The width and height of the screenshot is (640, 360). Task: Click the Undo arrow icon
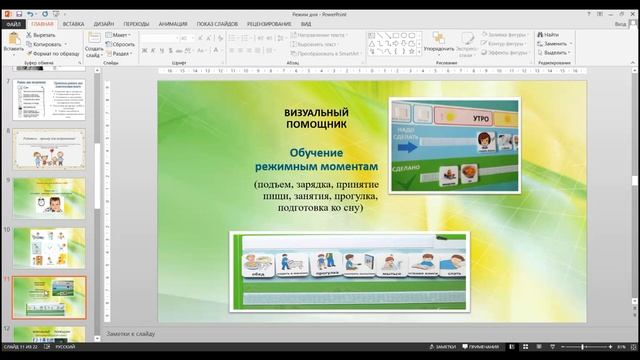[30, 14]
